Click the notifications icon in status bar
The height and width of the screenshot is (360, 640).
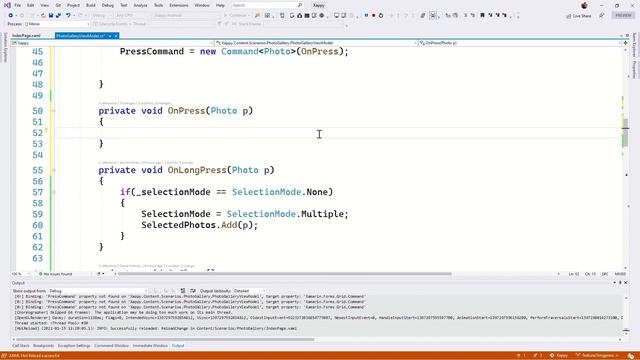pos(631,356)
